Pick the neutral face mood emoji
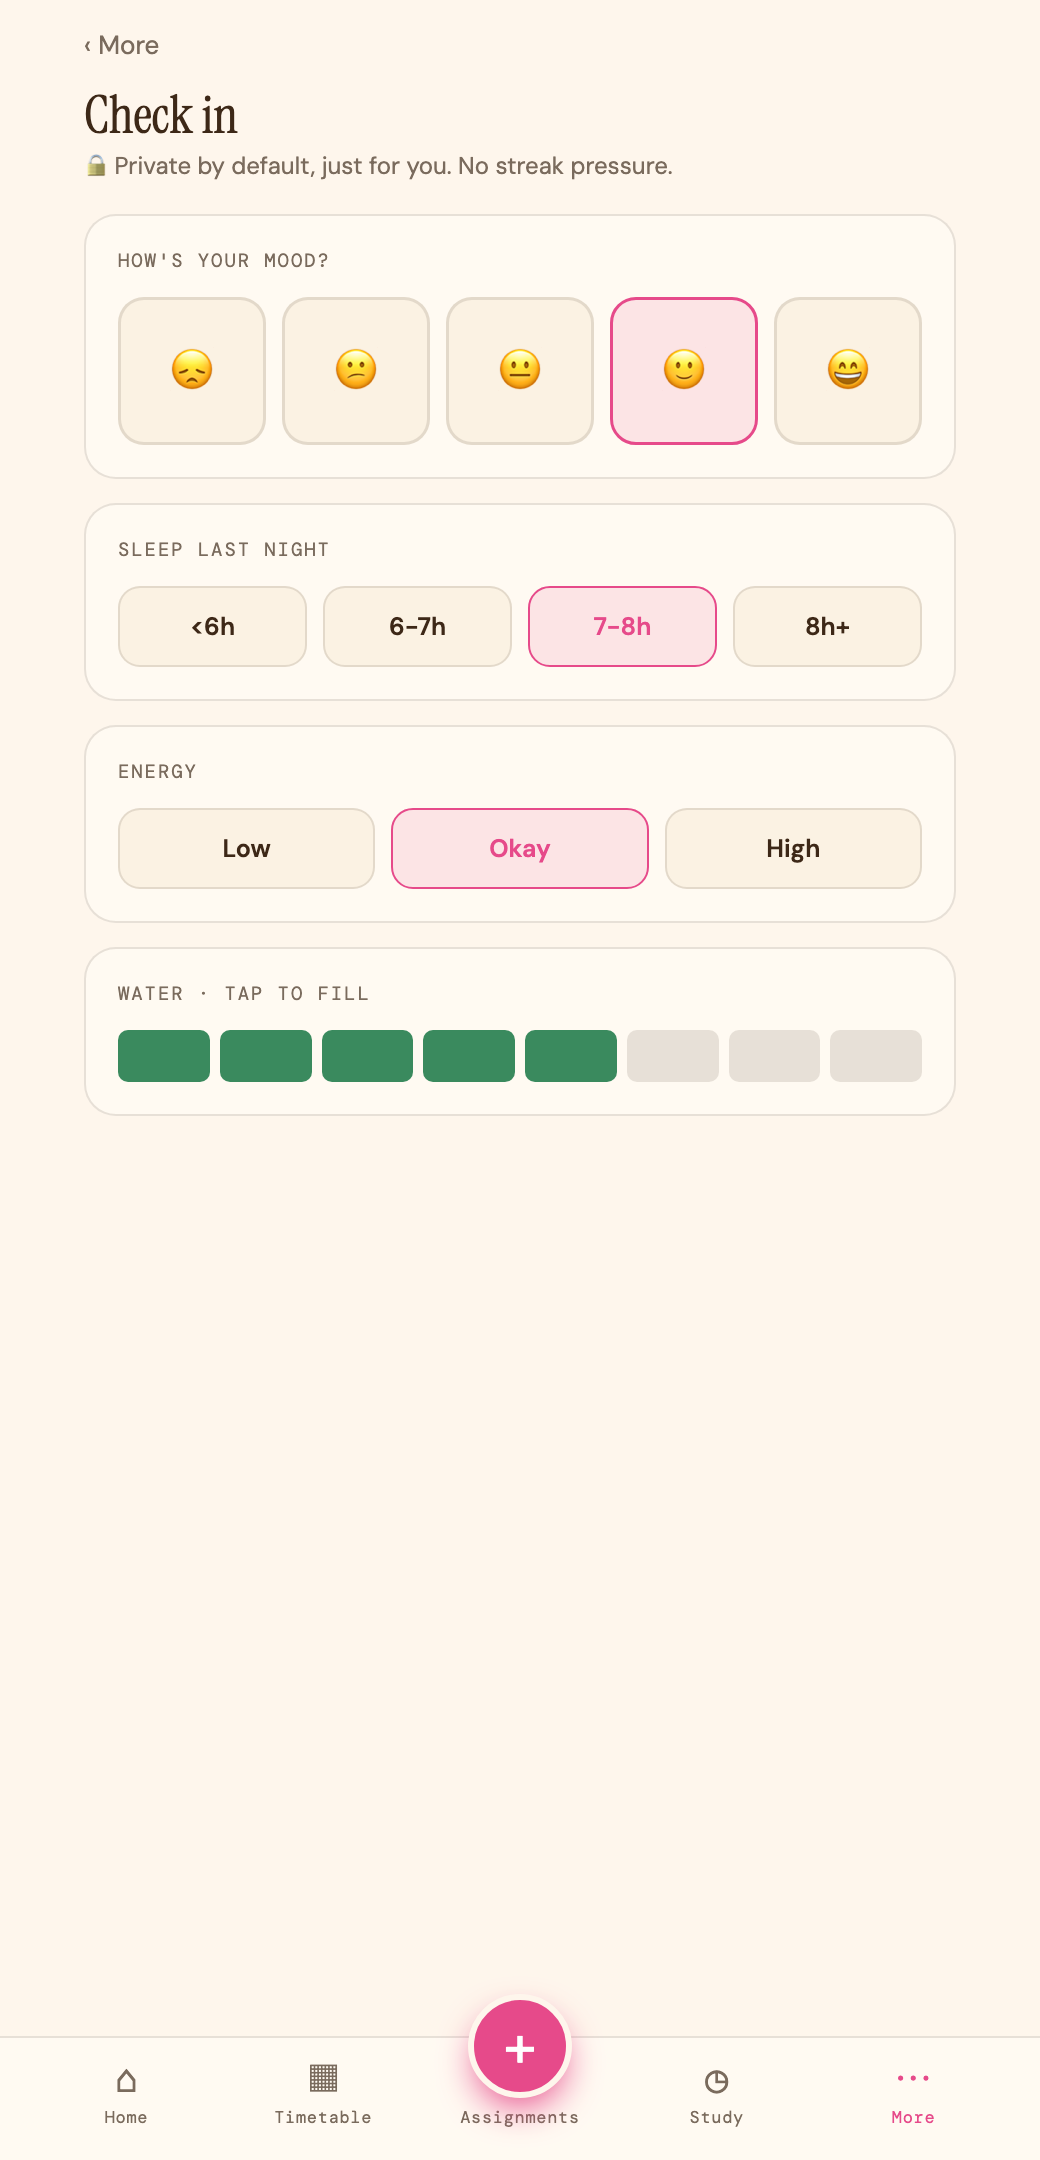 click(520, 371)
